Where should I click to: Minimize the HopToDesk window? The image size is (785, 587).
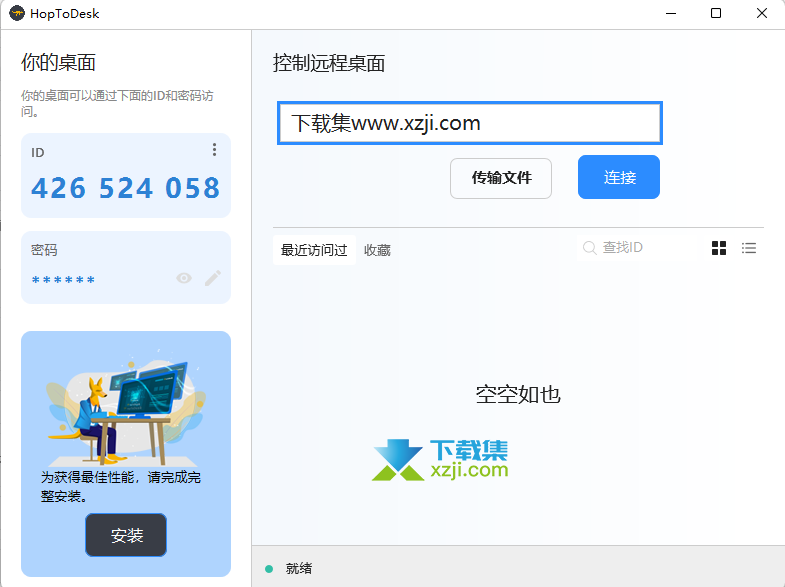pos(671,14)
